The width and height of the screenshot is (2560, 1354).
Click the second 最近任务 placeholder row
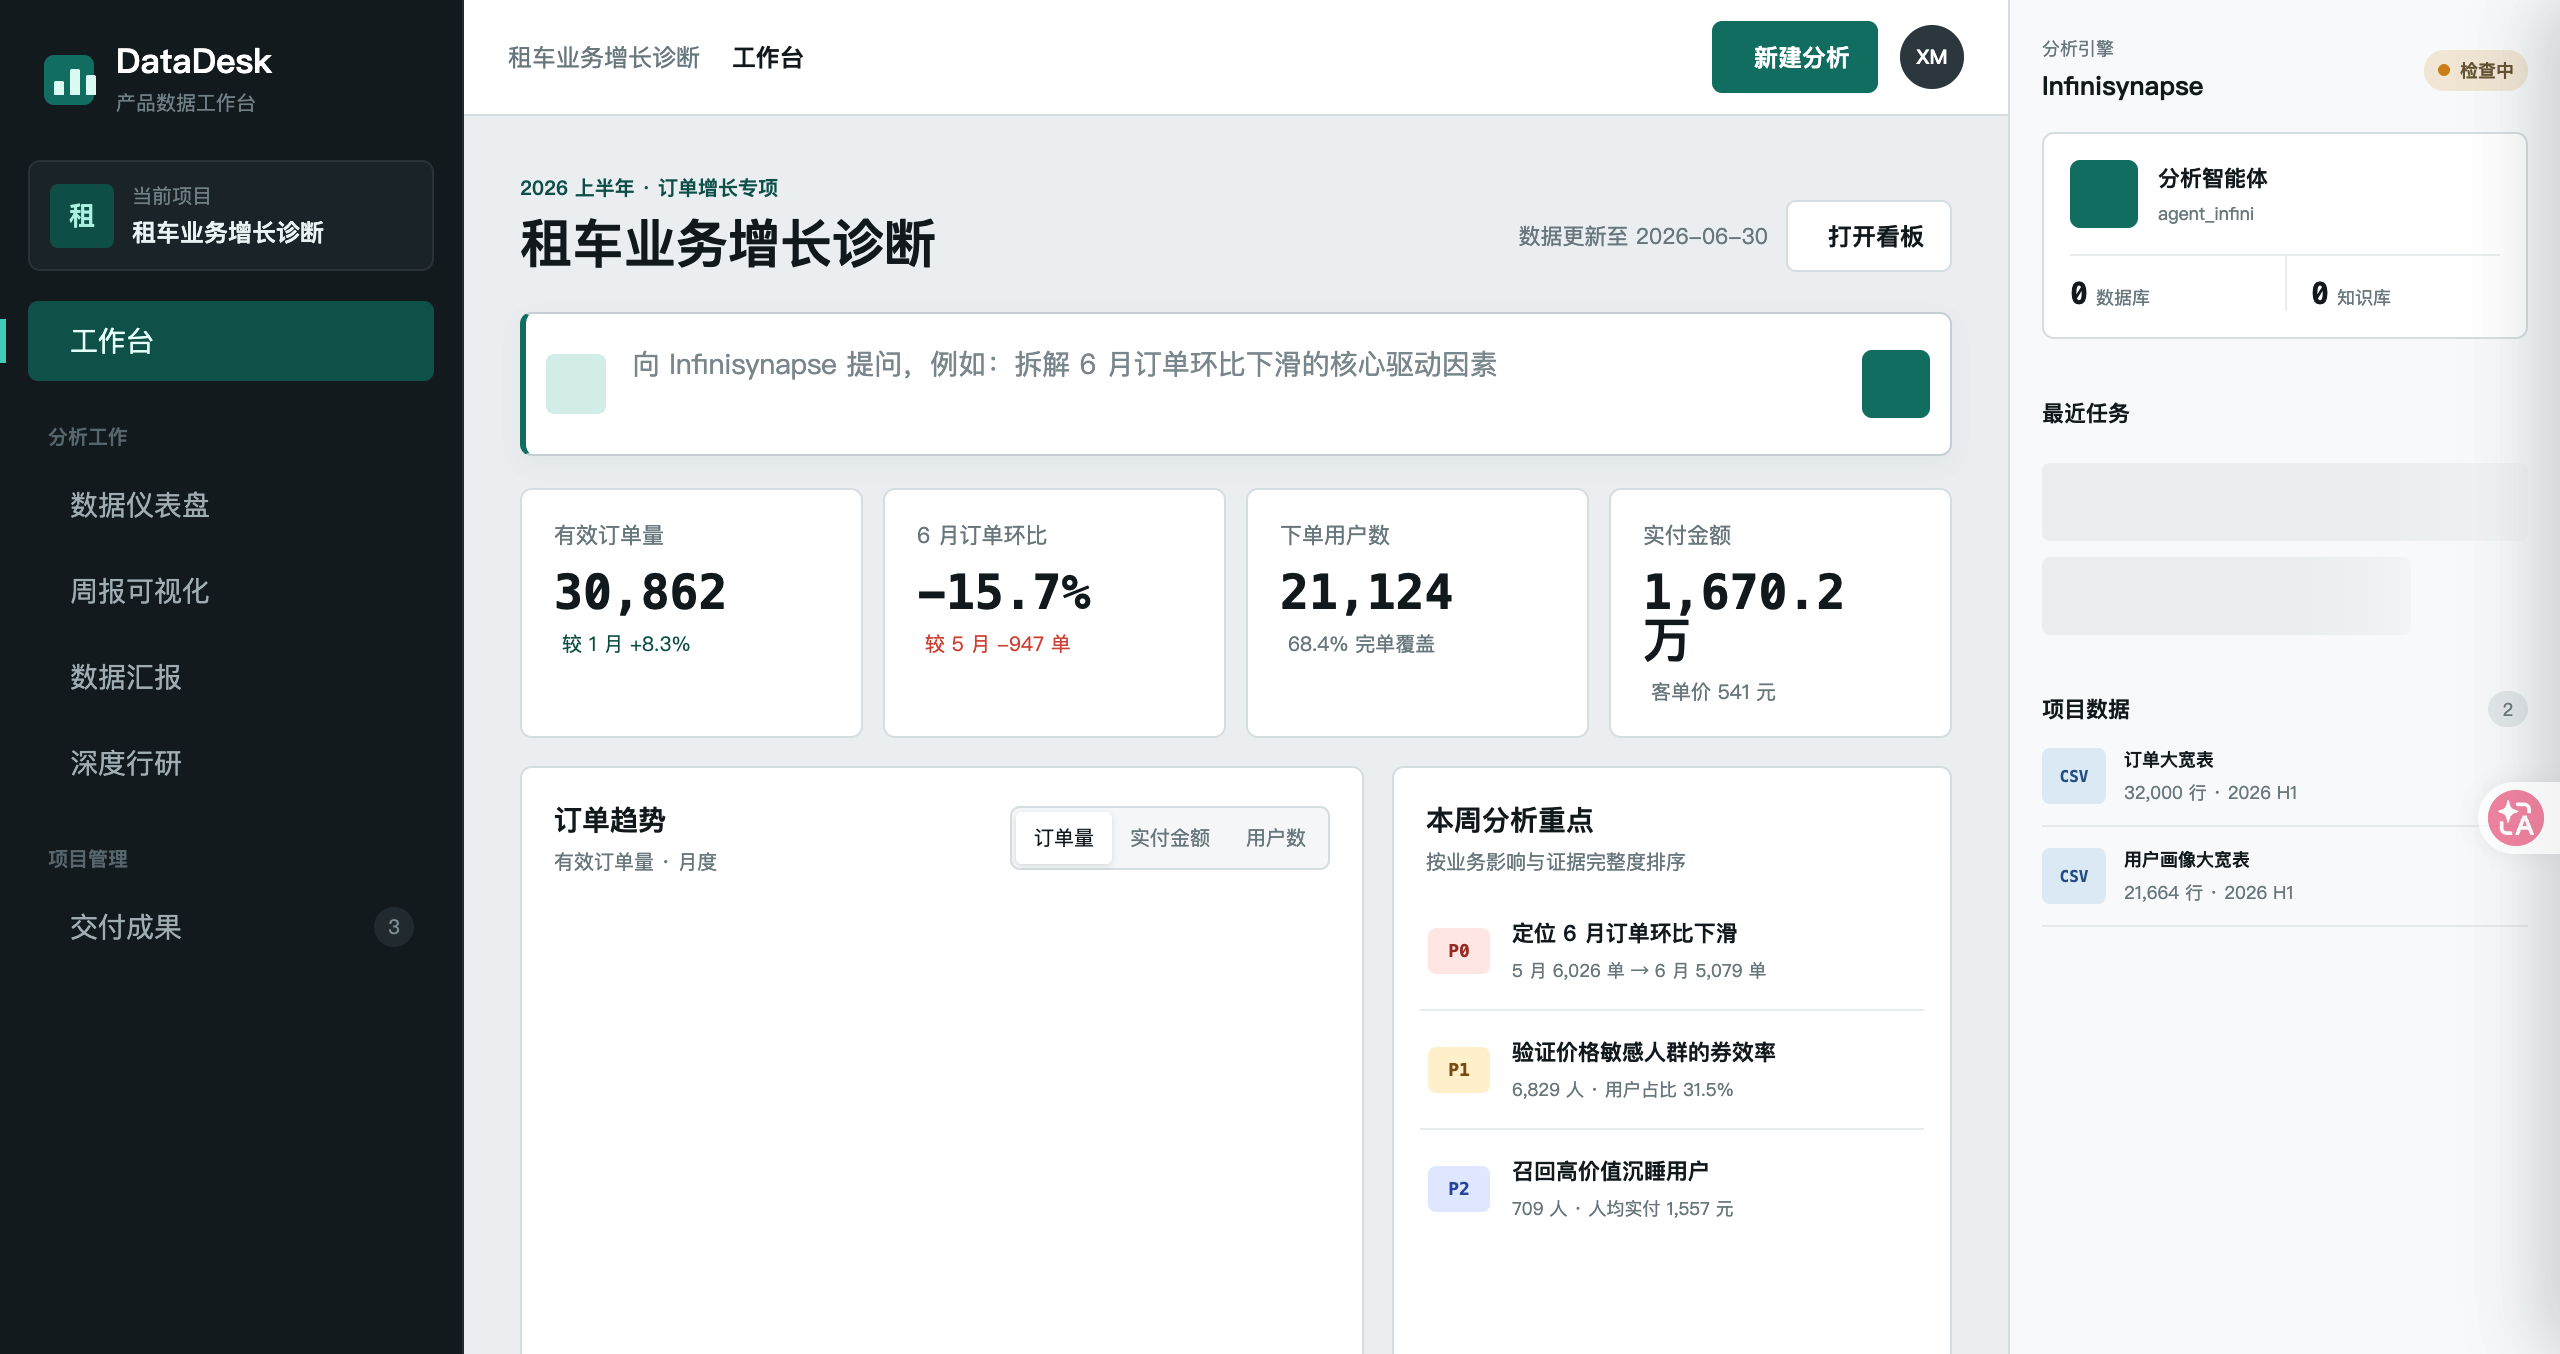[2226, 596]
